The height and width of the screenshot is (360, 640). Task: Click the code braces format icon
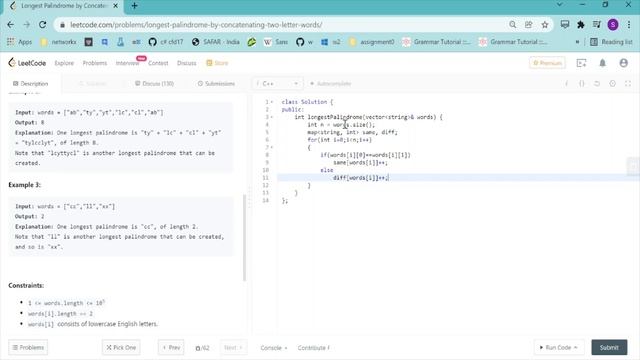click(582, 83)
